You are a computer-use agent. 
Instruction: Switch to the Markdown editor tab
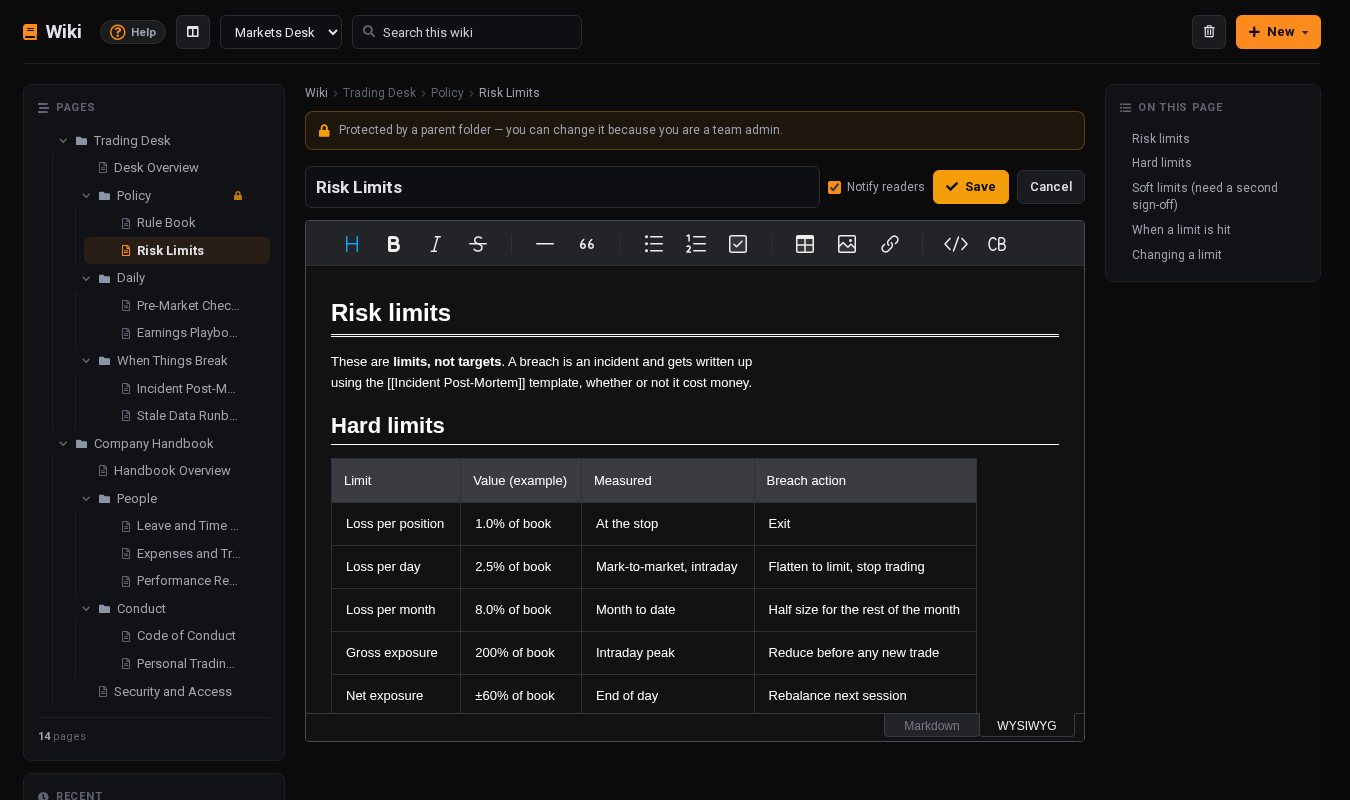click(x=931, y=726)
